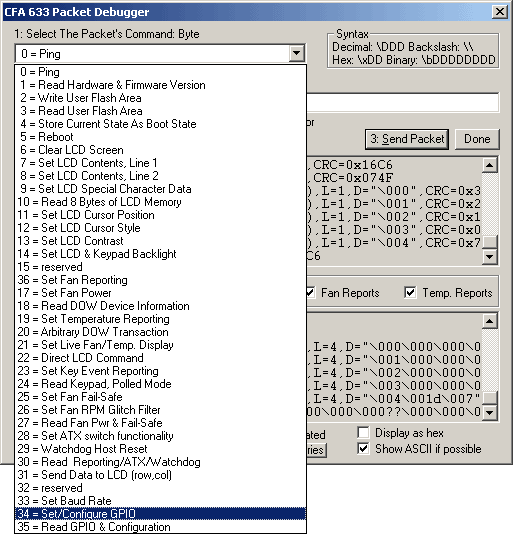The height and width of the screenshot is (534, 513).
Task: Pick '3 = Read User Flash Area'
Action: [160, 111]
